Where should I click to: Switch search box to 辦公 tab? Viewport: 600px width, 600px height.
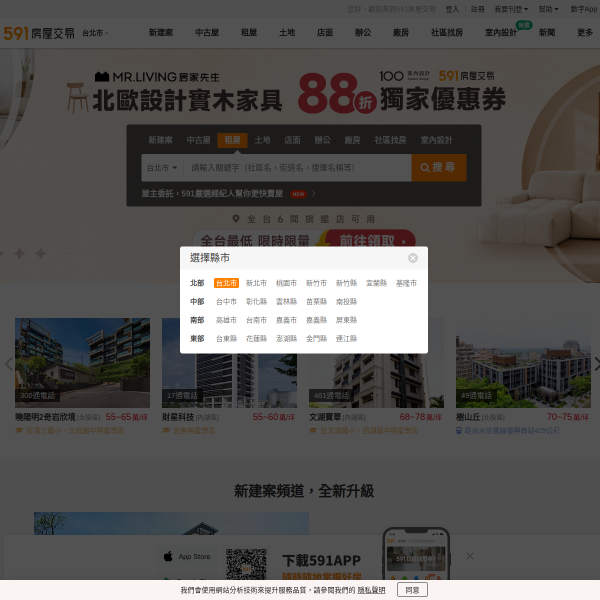(x=322, y=140)
